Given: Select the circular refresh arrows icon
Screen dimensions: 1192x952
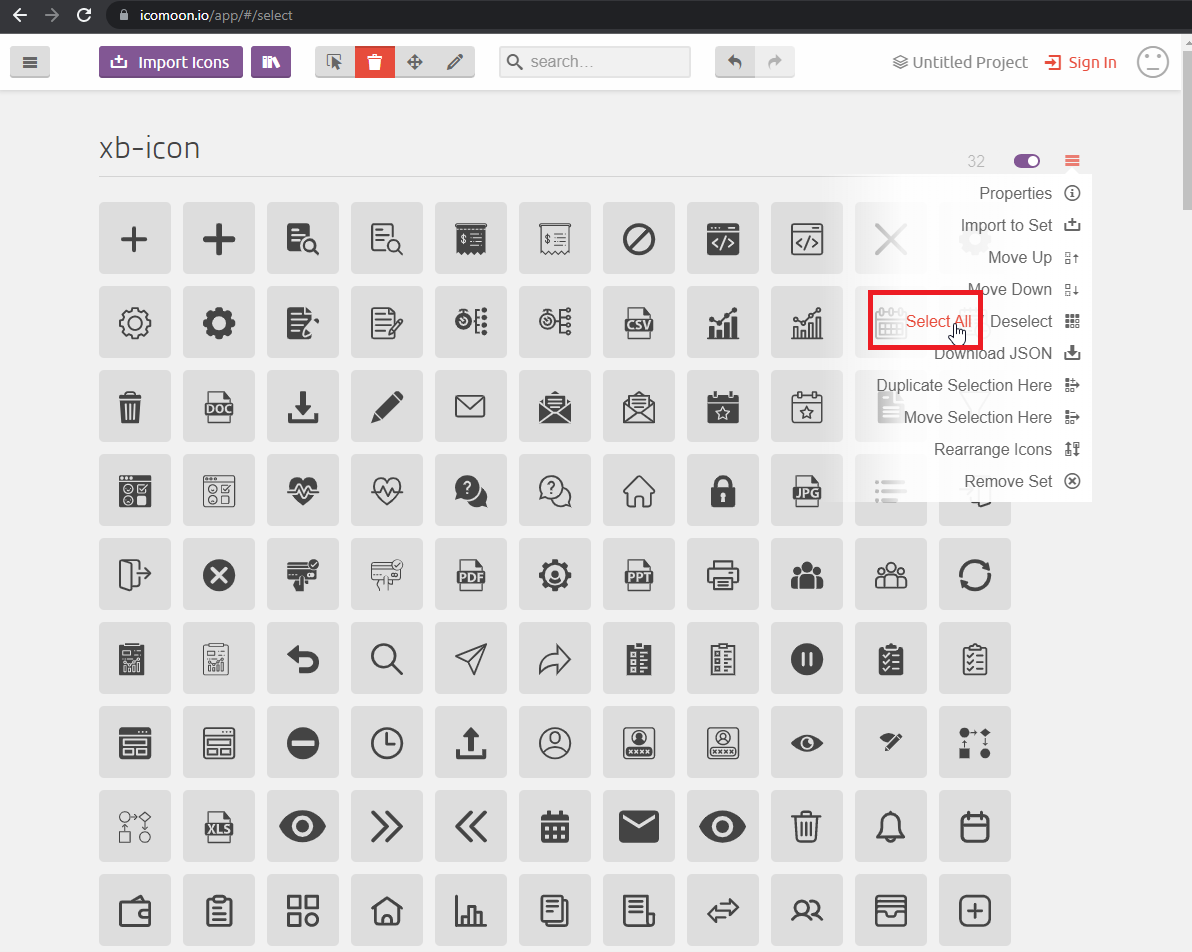Looking at the screenshot, I should [975, 574].
